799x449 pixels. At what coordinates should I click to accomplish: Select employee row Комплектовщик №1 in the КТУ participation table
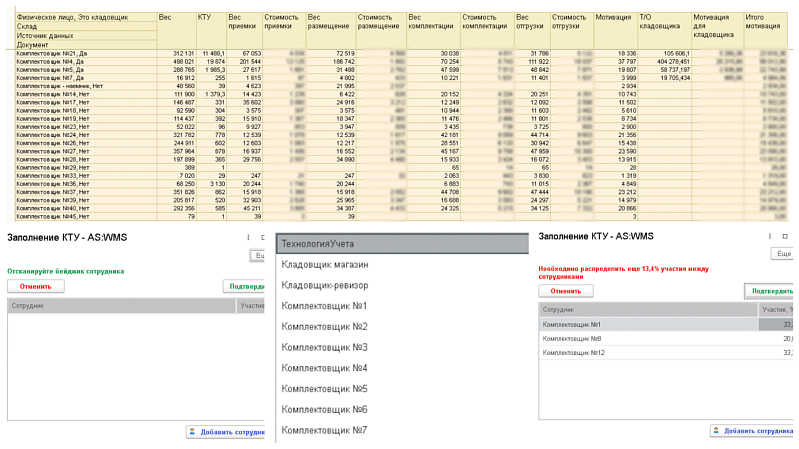point(666,324)
